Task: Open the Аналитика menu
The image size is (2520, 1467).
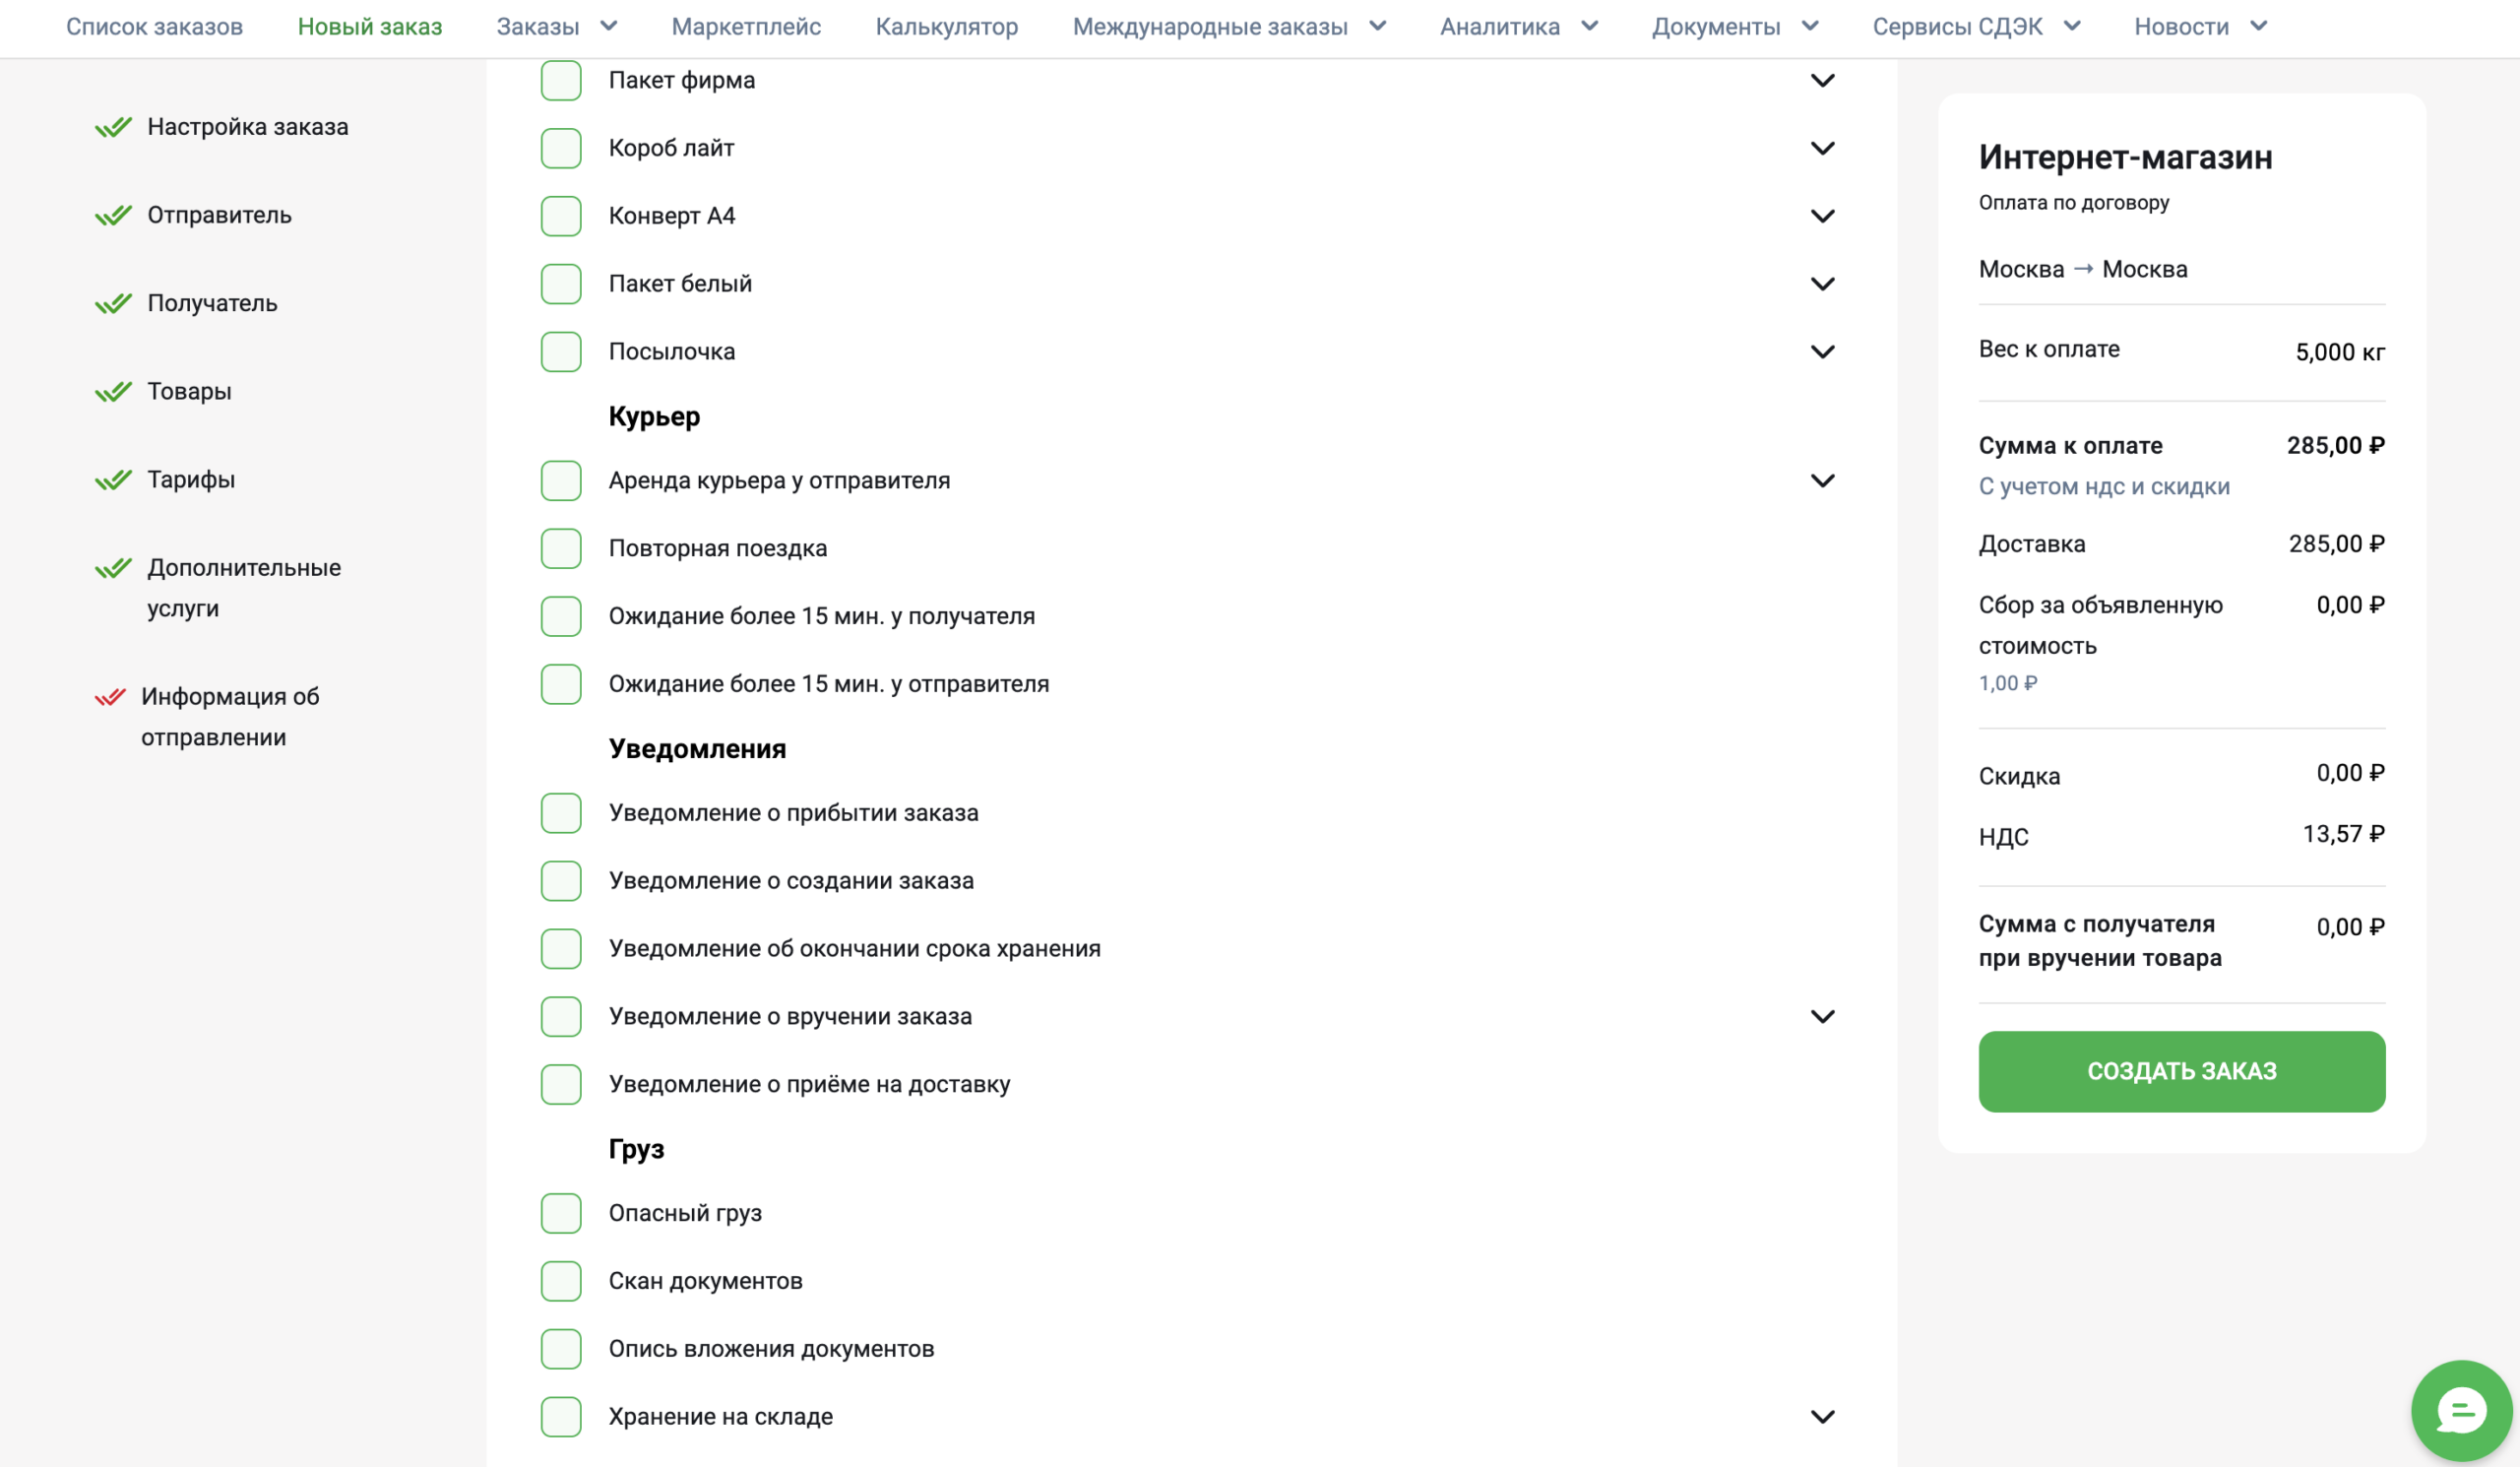Action: point(1518,27)
